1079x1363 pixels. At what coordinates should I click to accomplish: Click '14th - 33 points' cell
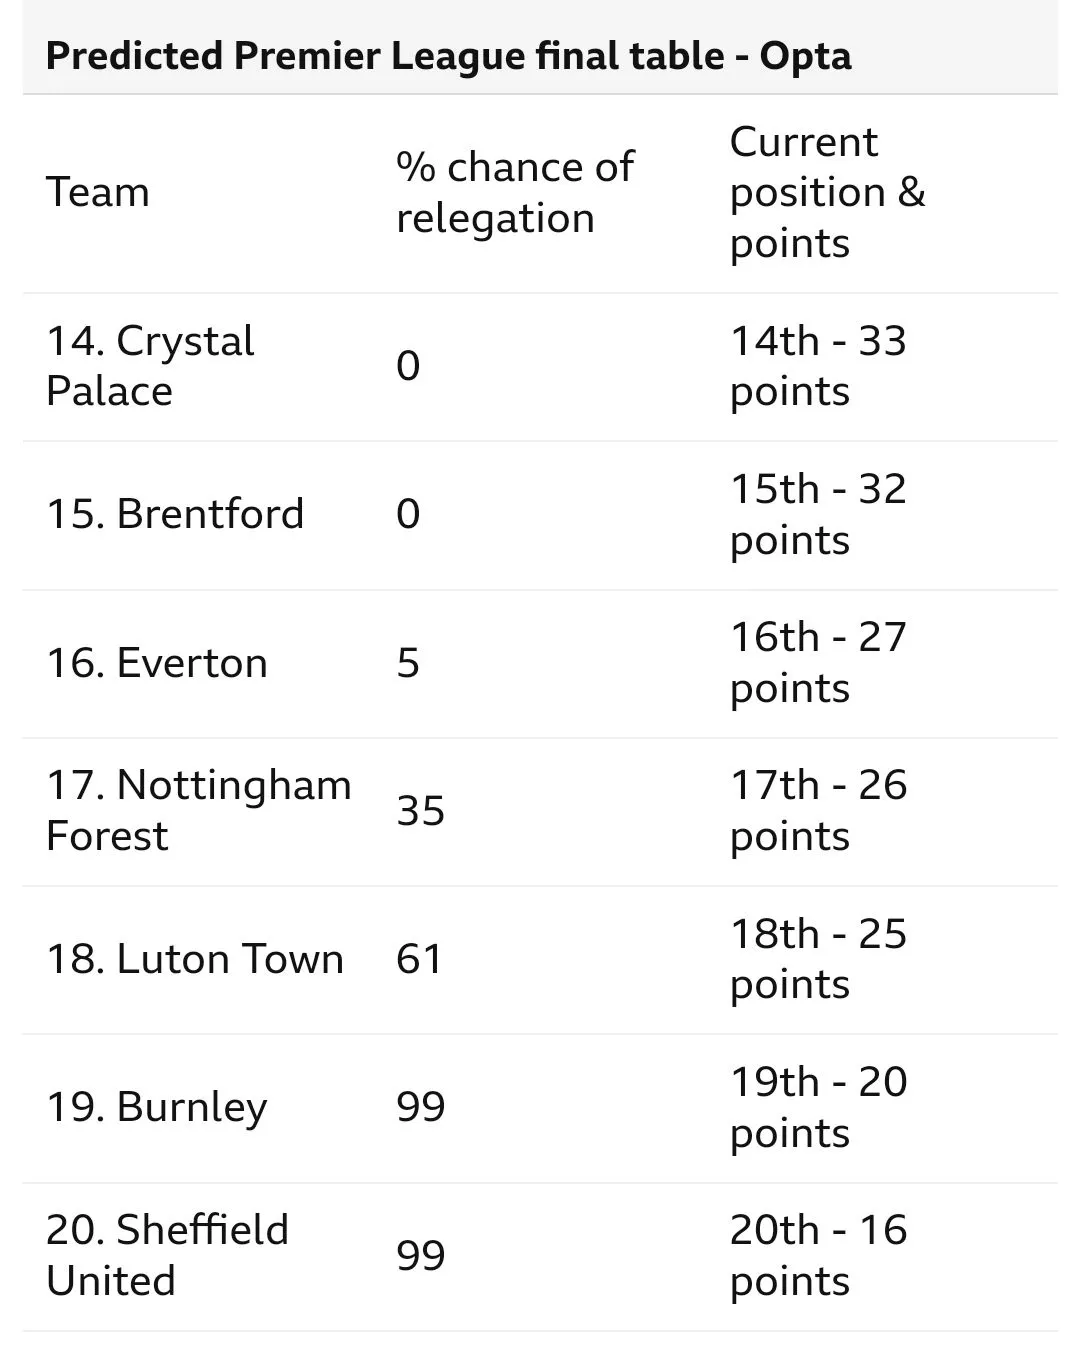(818, 366)
